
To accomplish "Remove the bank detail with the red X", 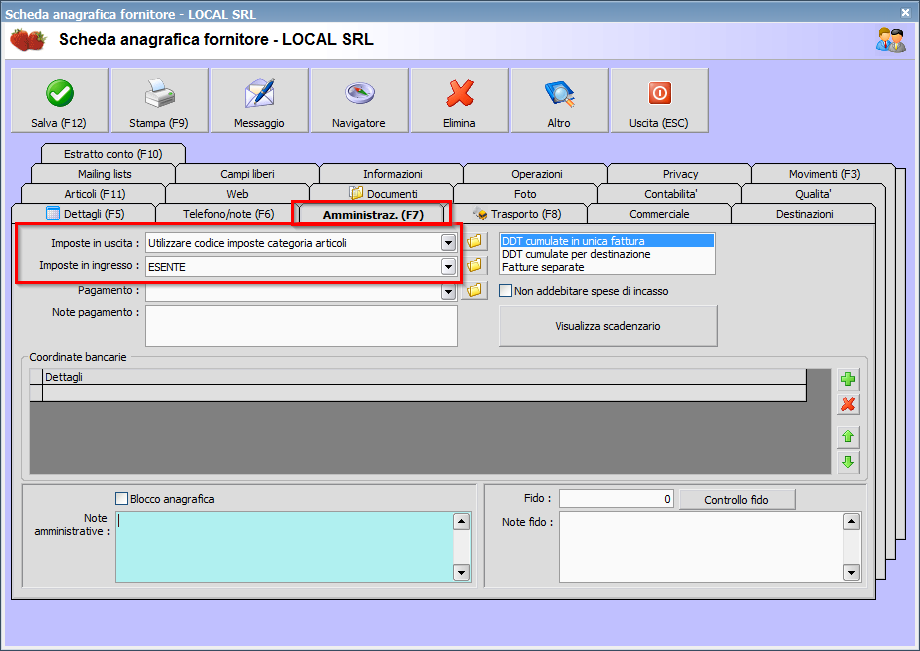I will tap(848, 404).
